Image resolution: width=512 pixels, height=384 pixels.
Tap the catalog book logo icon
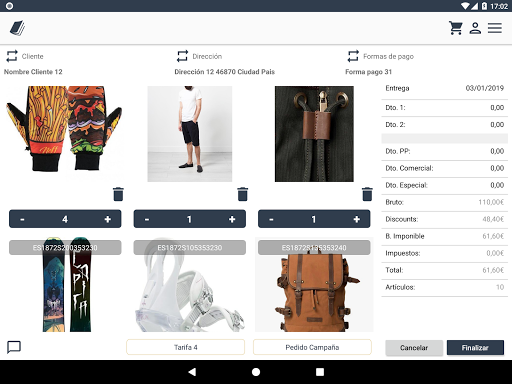coord(17,28)
